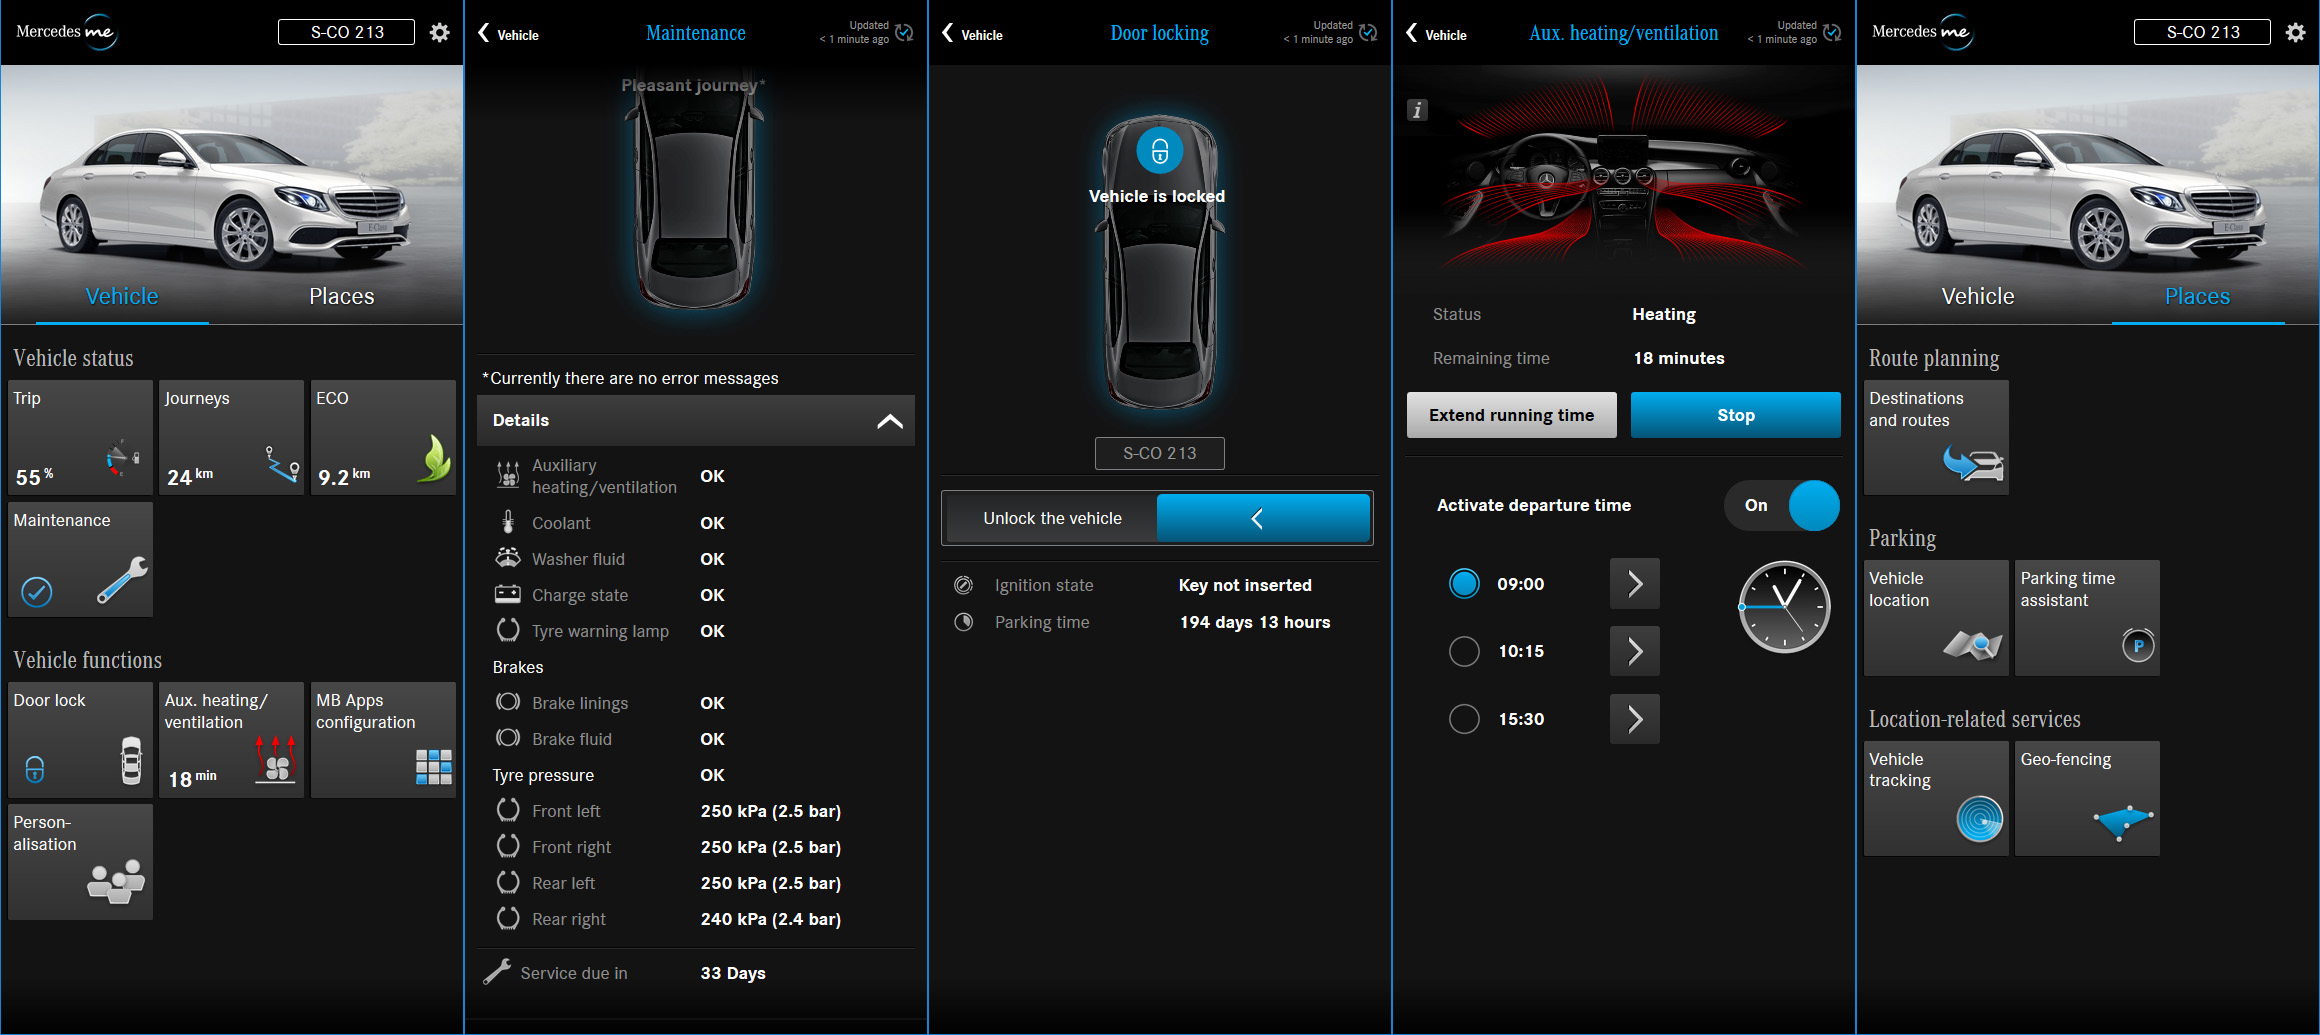2320x1035 pixels.
Task: Click the Brake linings row
Action: [x=695, y=703]
